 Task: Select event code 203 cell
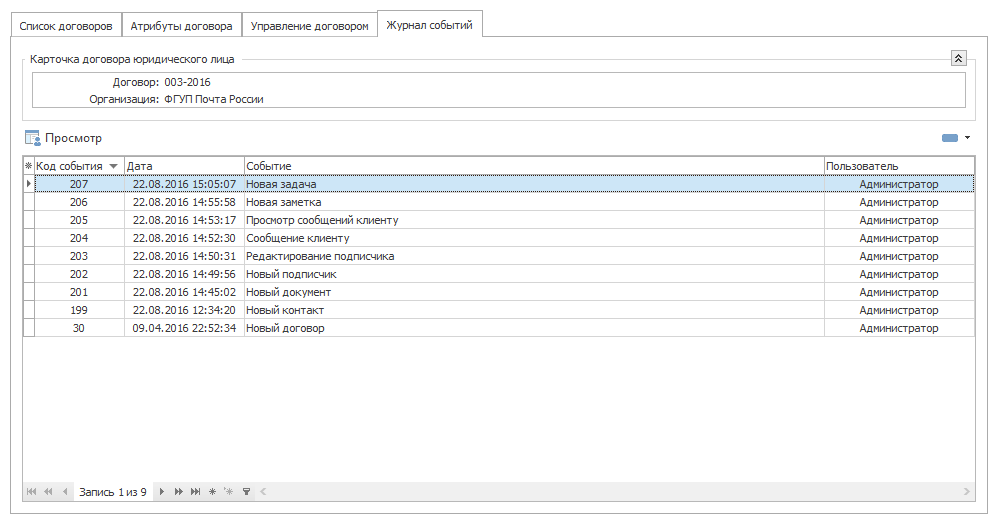pyautogui.click(x=79, y=256)
